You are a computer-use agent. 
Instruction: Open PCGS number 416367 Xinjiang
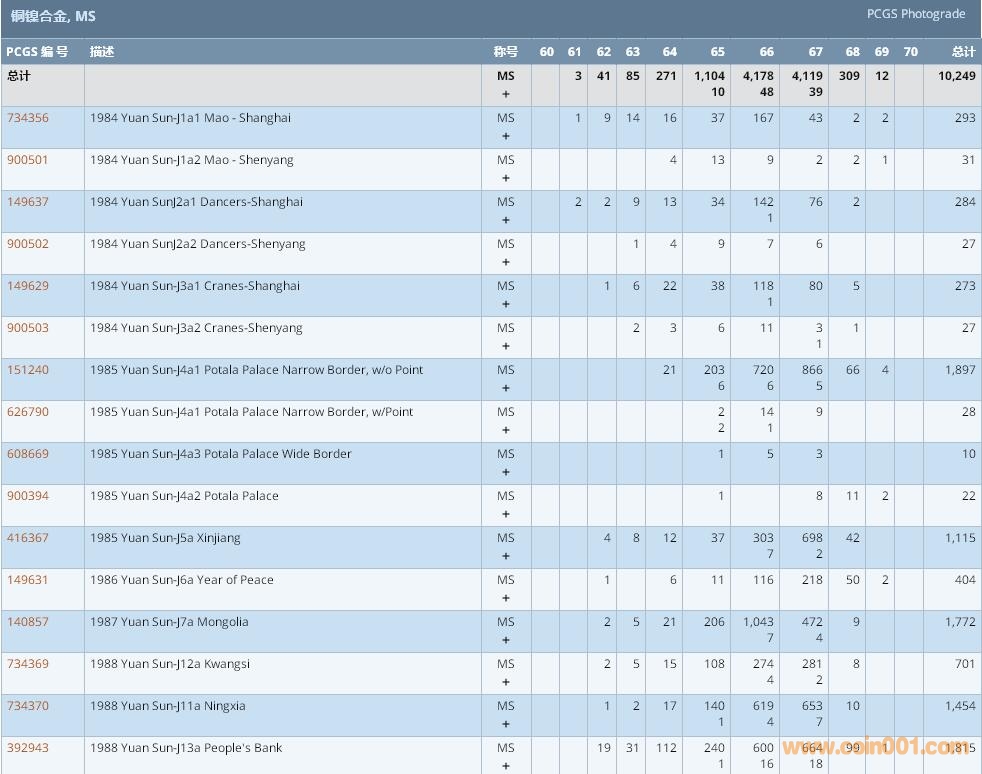(x=28, y=538)
